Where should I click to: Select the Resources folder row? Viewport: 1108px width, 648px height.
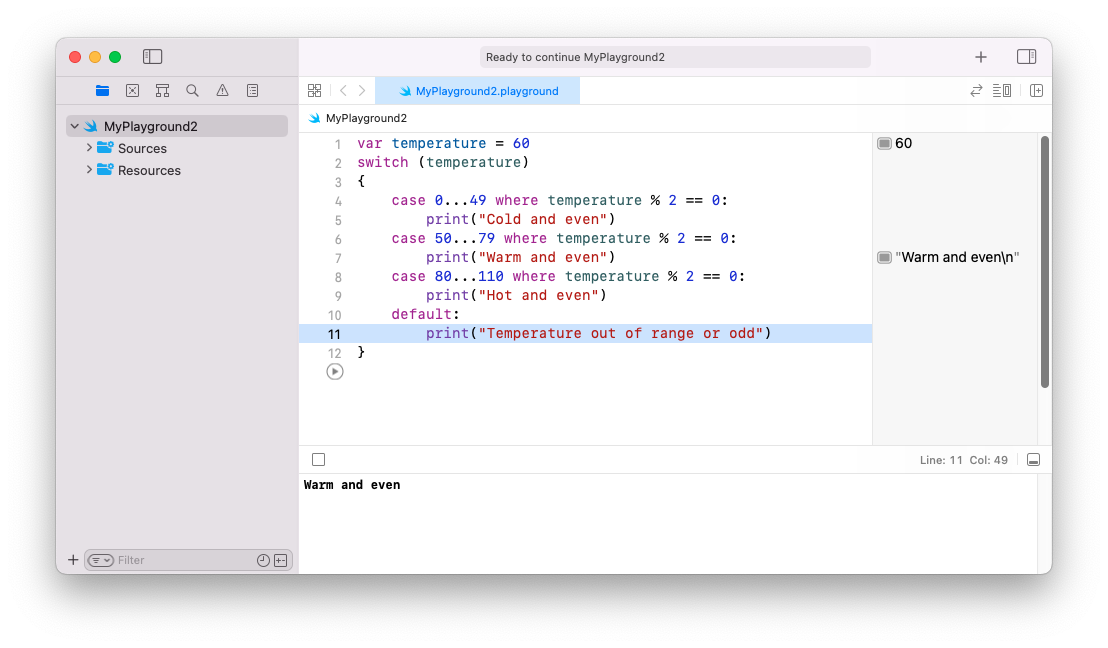[177, 170]
